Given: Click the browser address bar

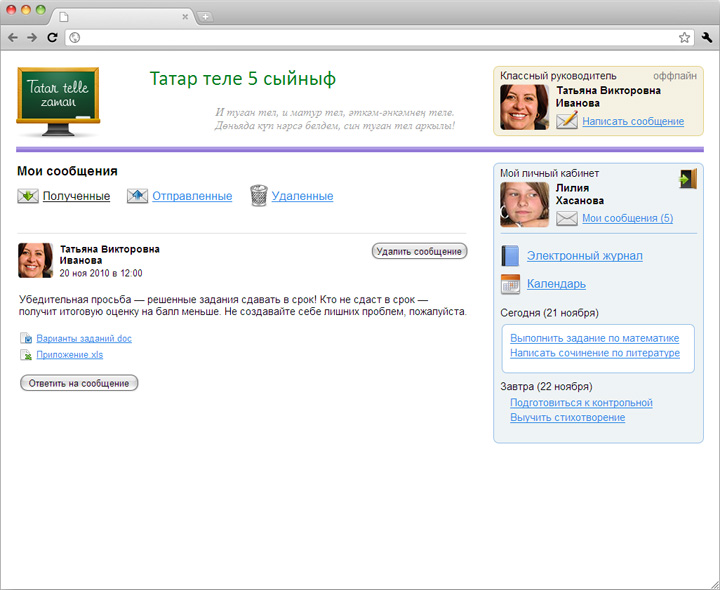Looking at the screenshot, I should coord(373,38).
